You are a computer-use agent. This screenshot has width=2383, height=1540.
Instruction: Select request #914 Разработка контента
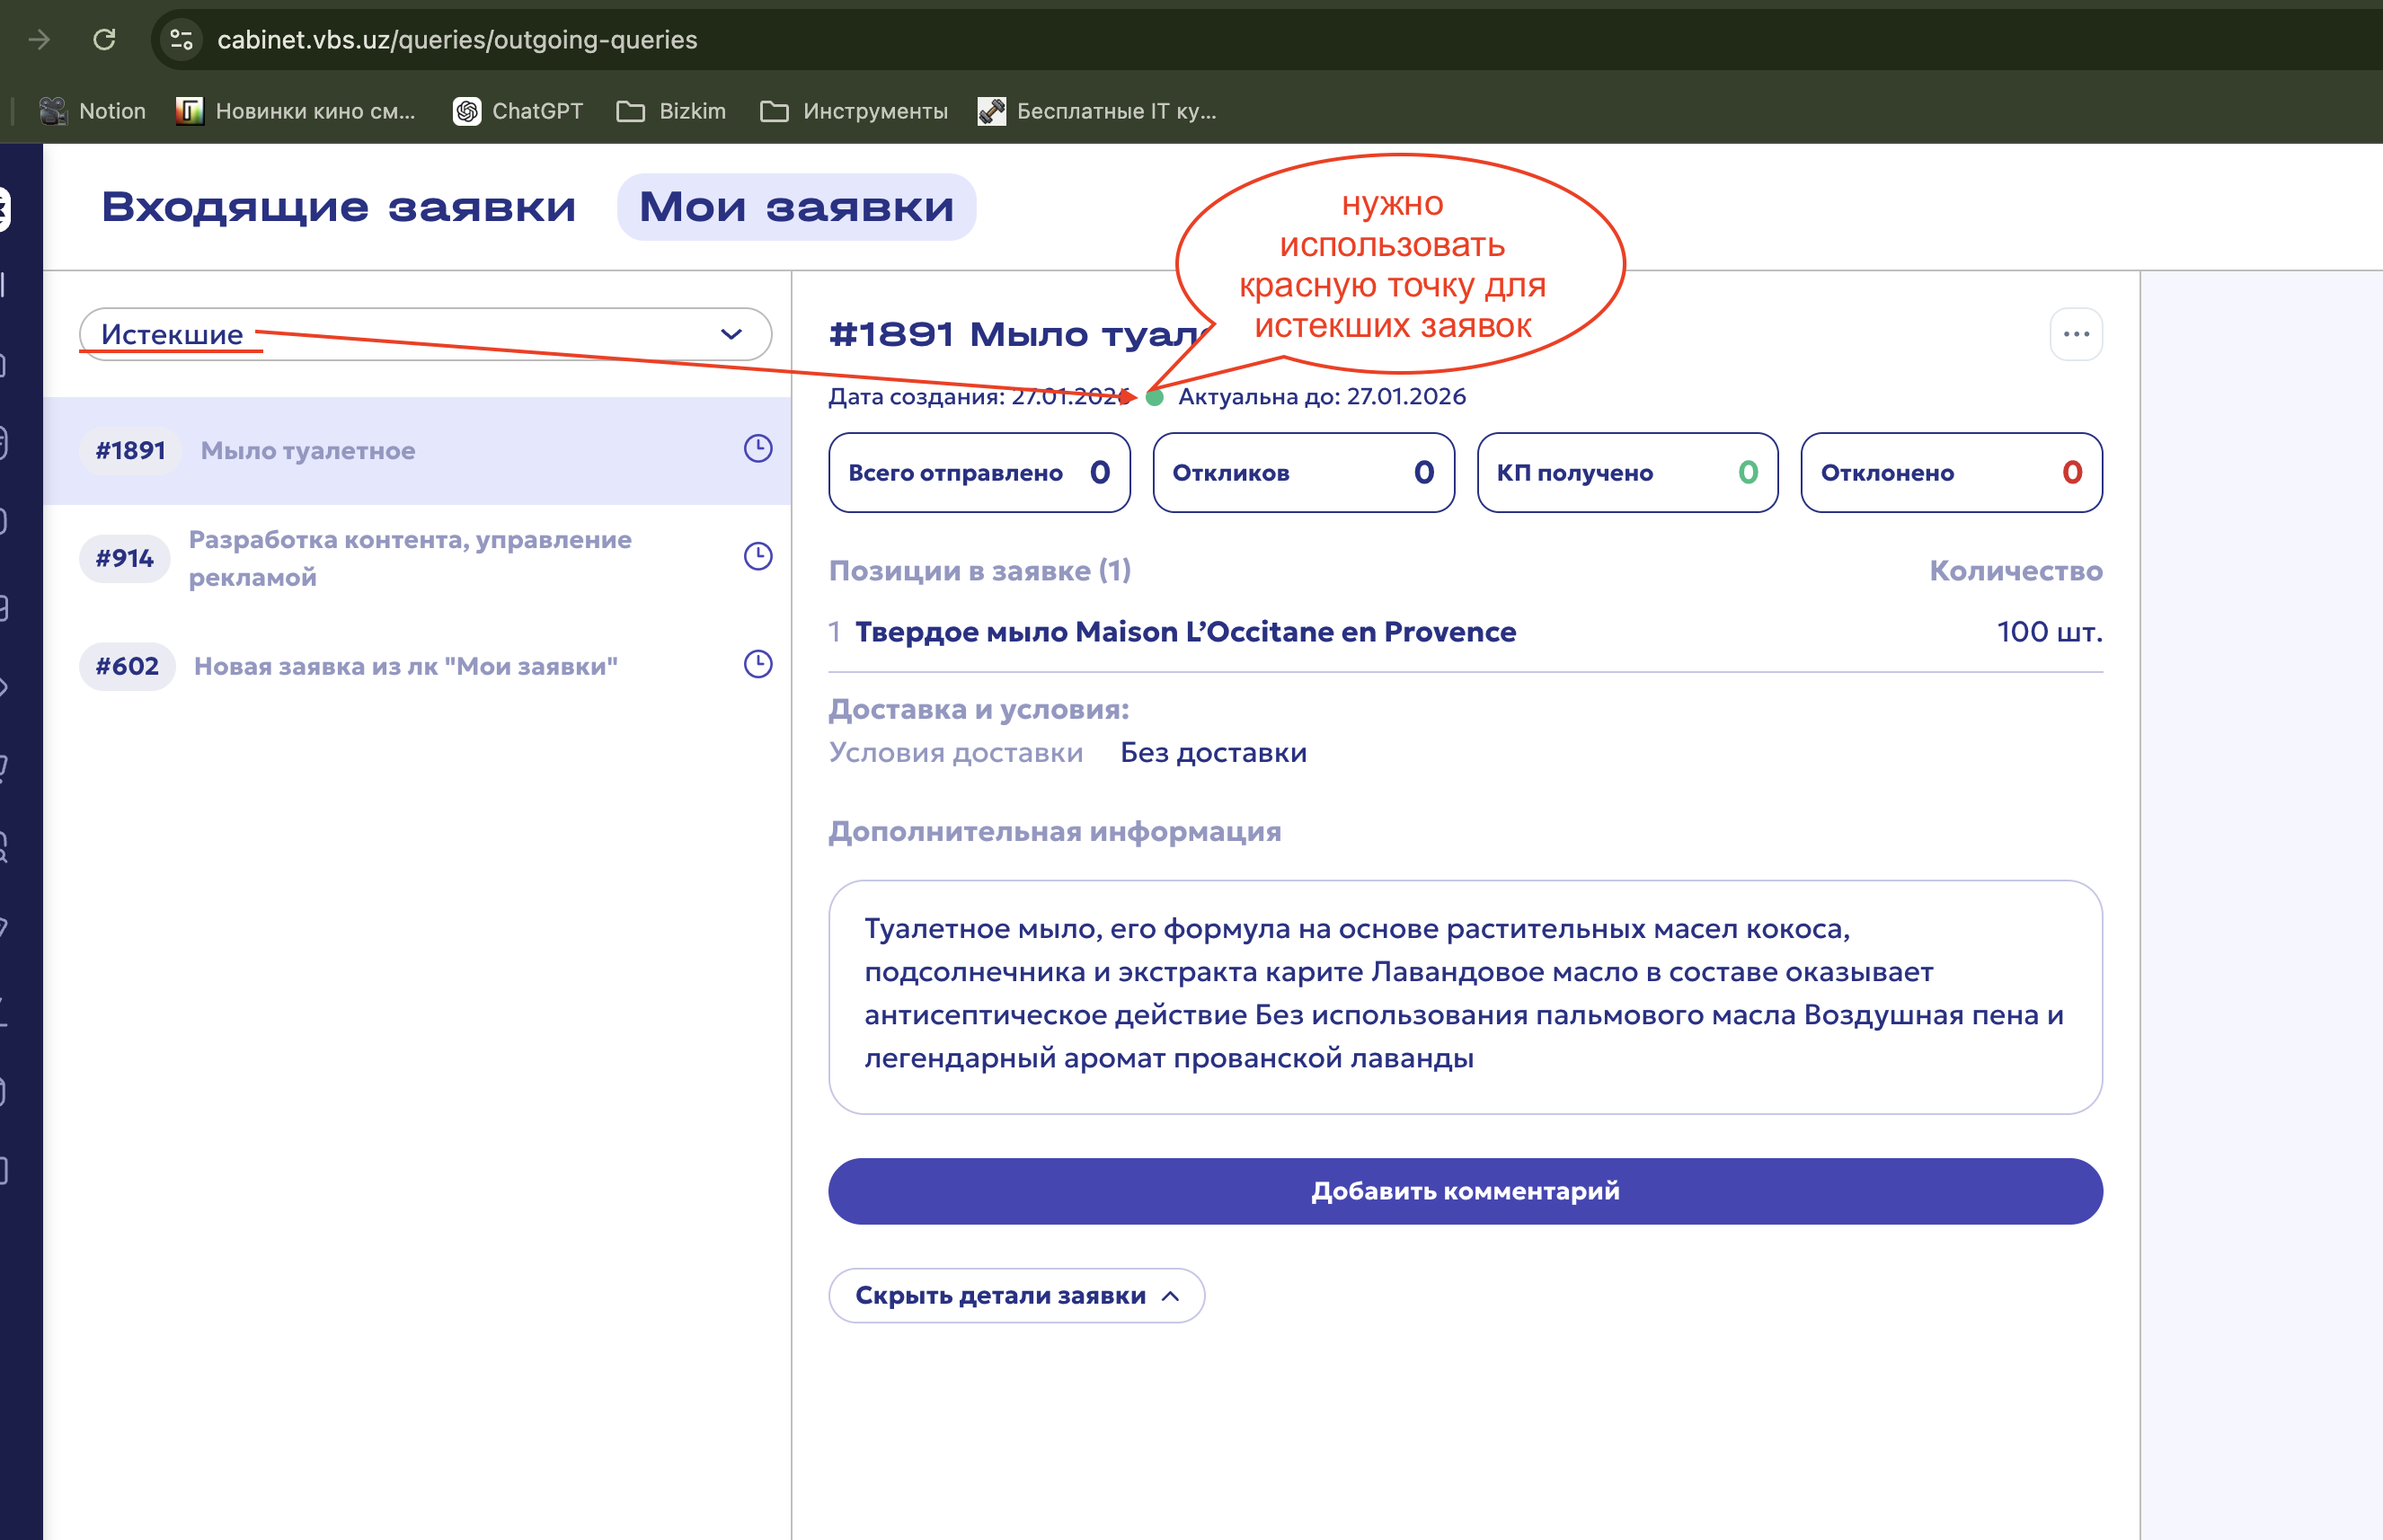pyautogui.click(x=410, y=558)
